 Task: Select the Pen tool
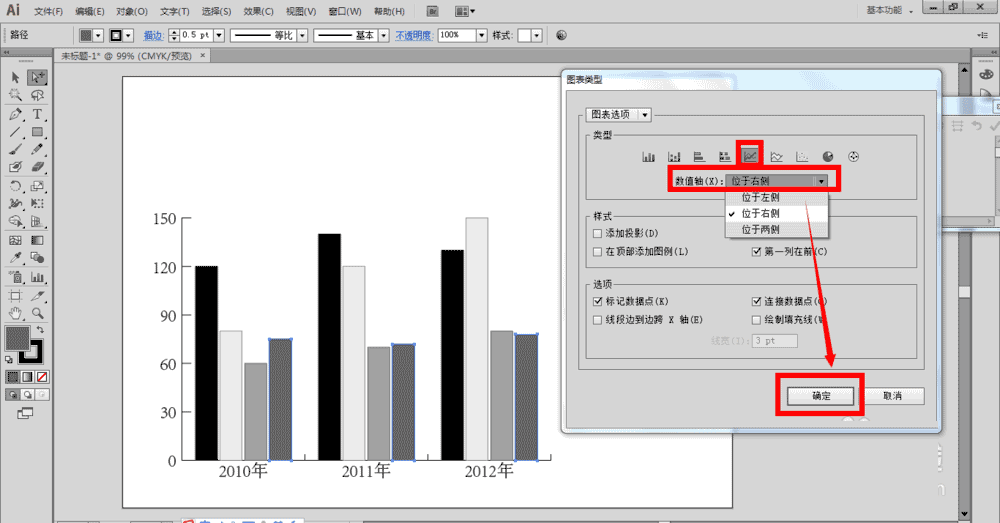(x=15, y=114)
